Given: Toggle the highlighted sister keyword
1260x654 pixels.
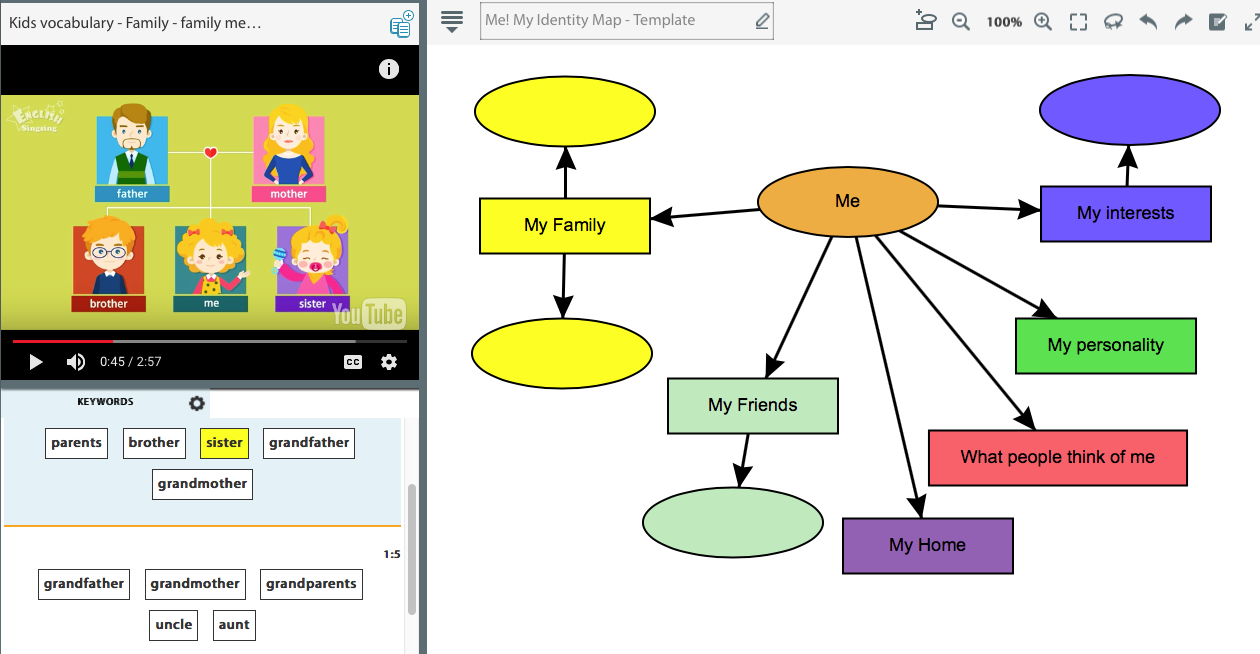Looking at the screenshot, I should (x=224, y=443).
